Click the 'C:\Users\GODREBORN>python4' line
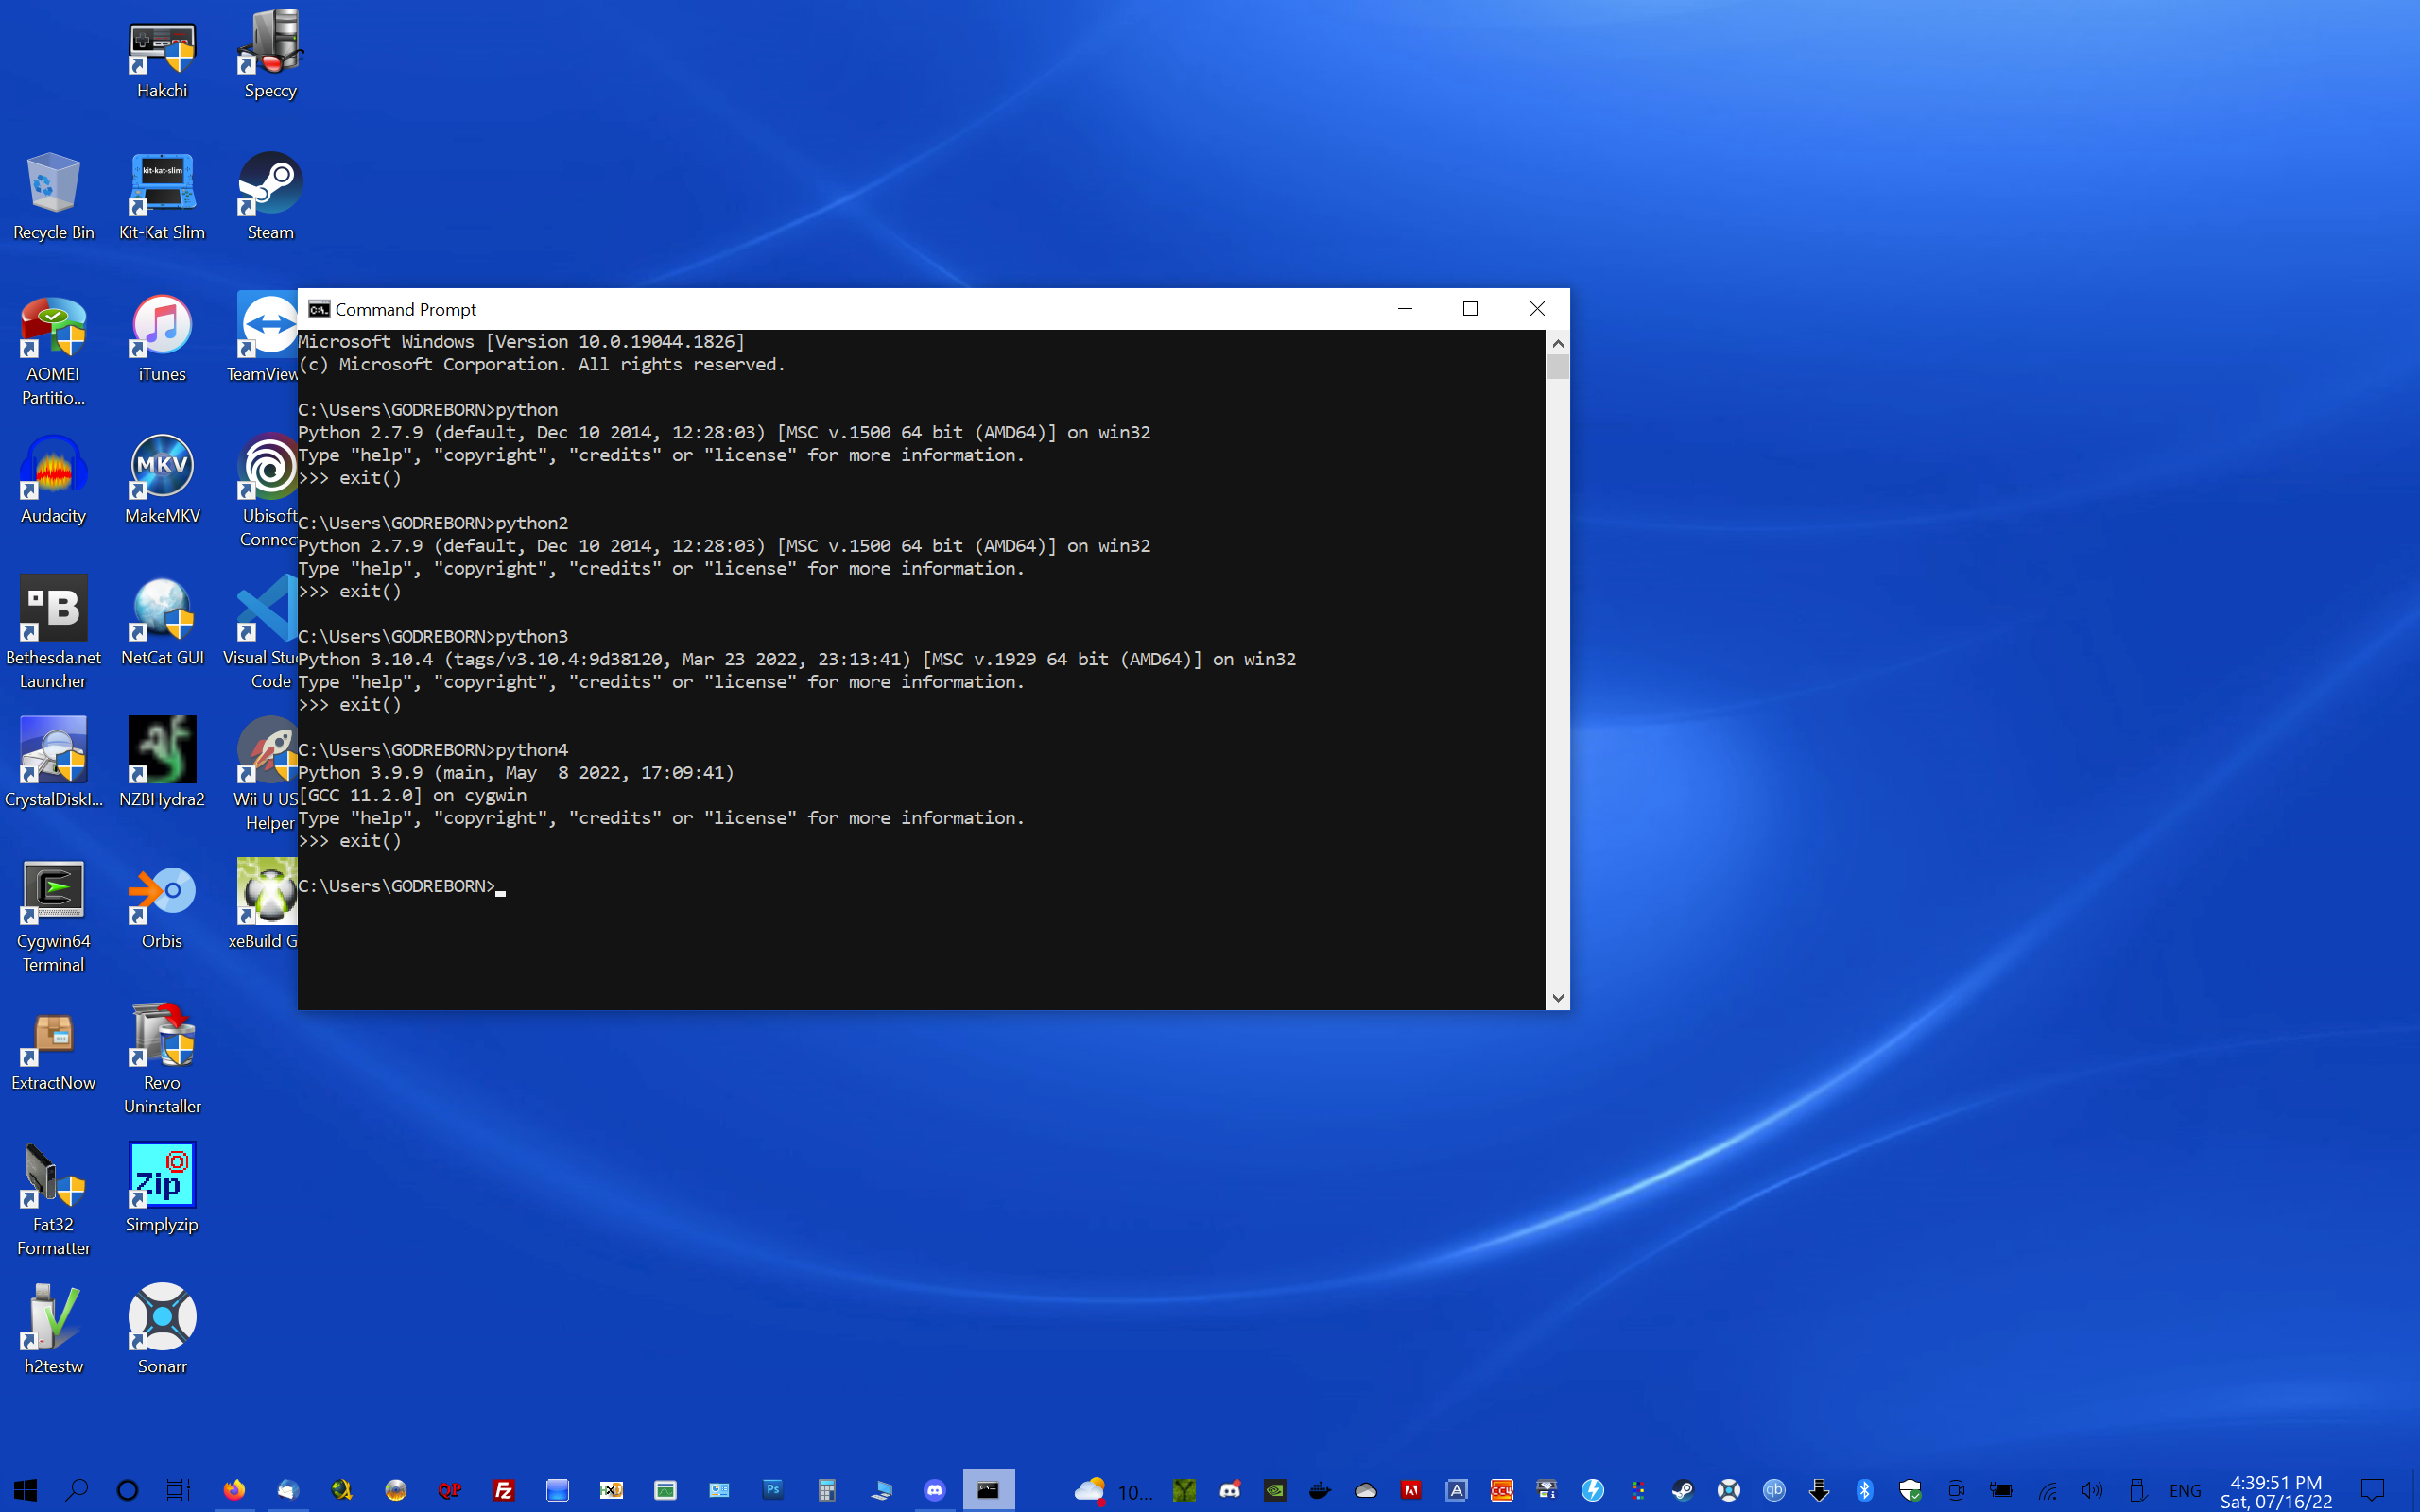 (433, 750)
